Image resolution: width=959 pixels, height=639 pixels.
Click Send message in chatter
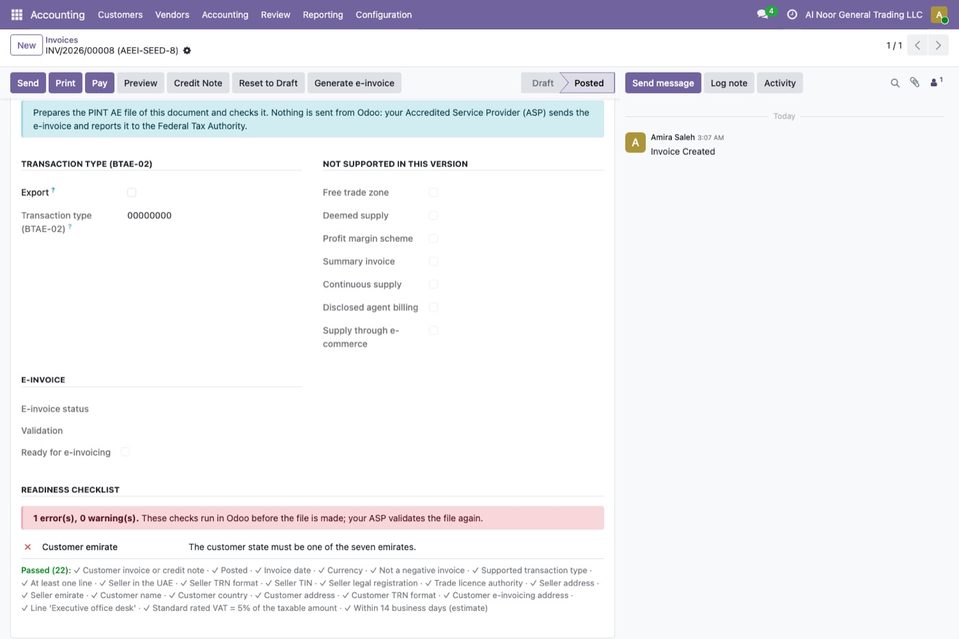point(663,83)
